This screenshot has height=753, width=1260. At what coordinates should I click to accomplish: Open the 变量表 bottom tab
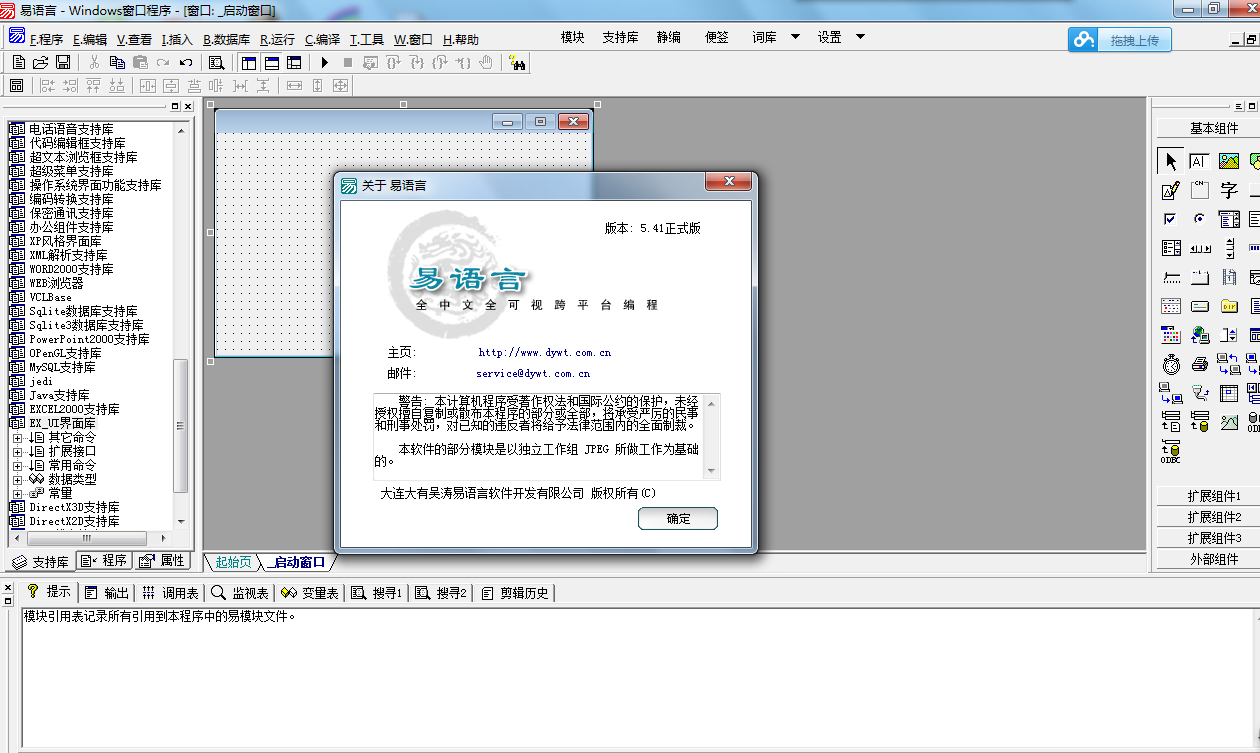tap(310, 593)
